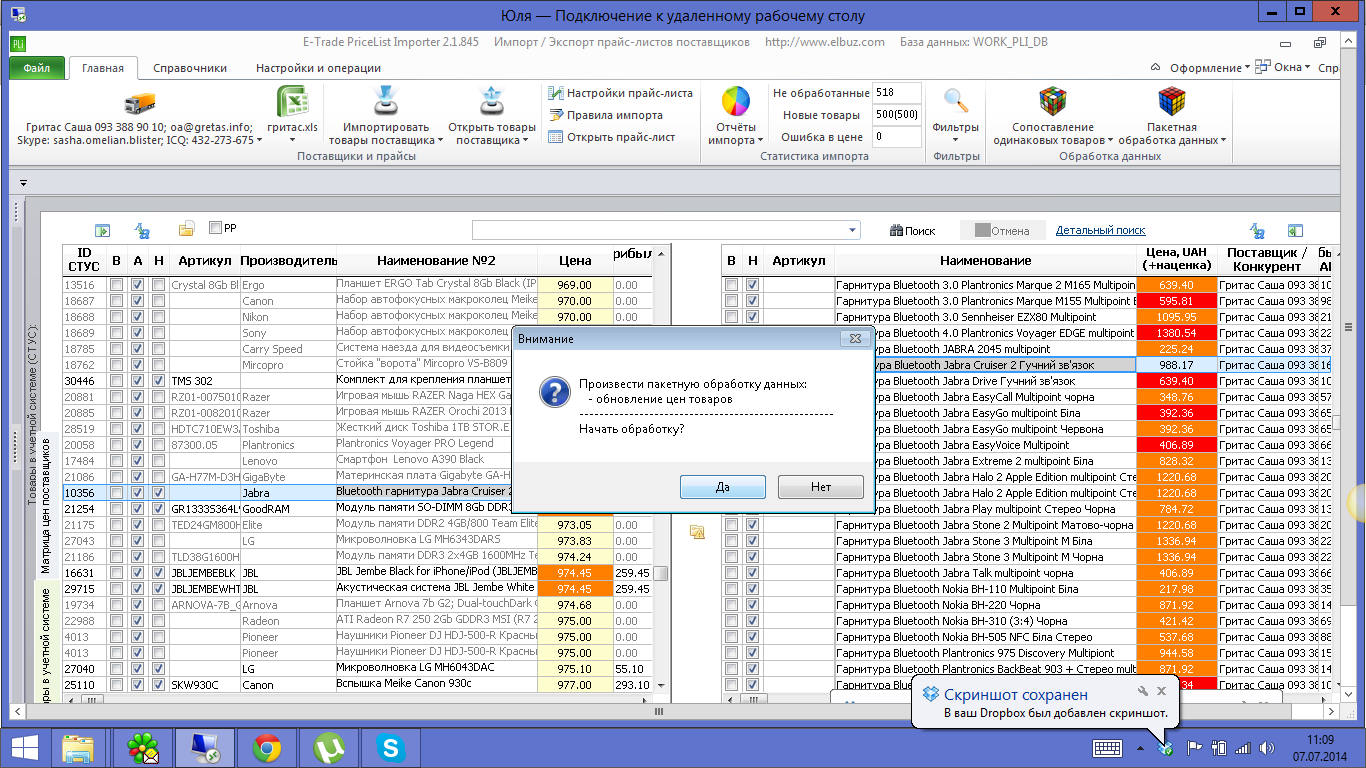Confirm the dialog with Да
The height and width of the screenshot is (768, 1366).
pyautogui.click(x=722, y=486)
